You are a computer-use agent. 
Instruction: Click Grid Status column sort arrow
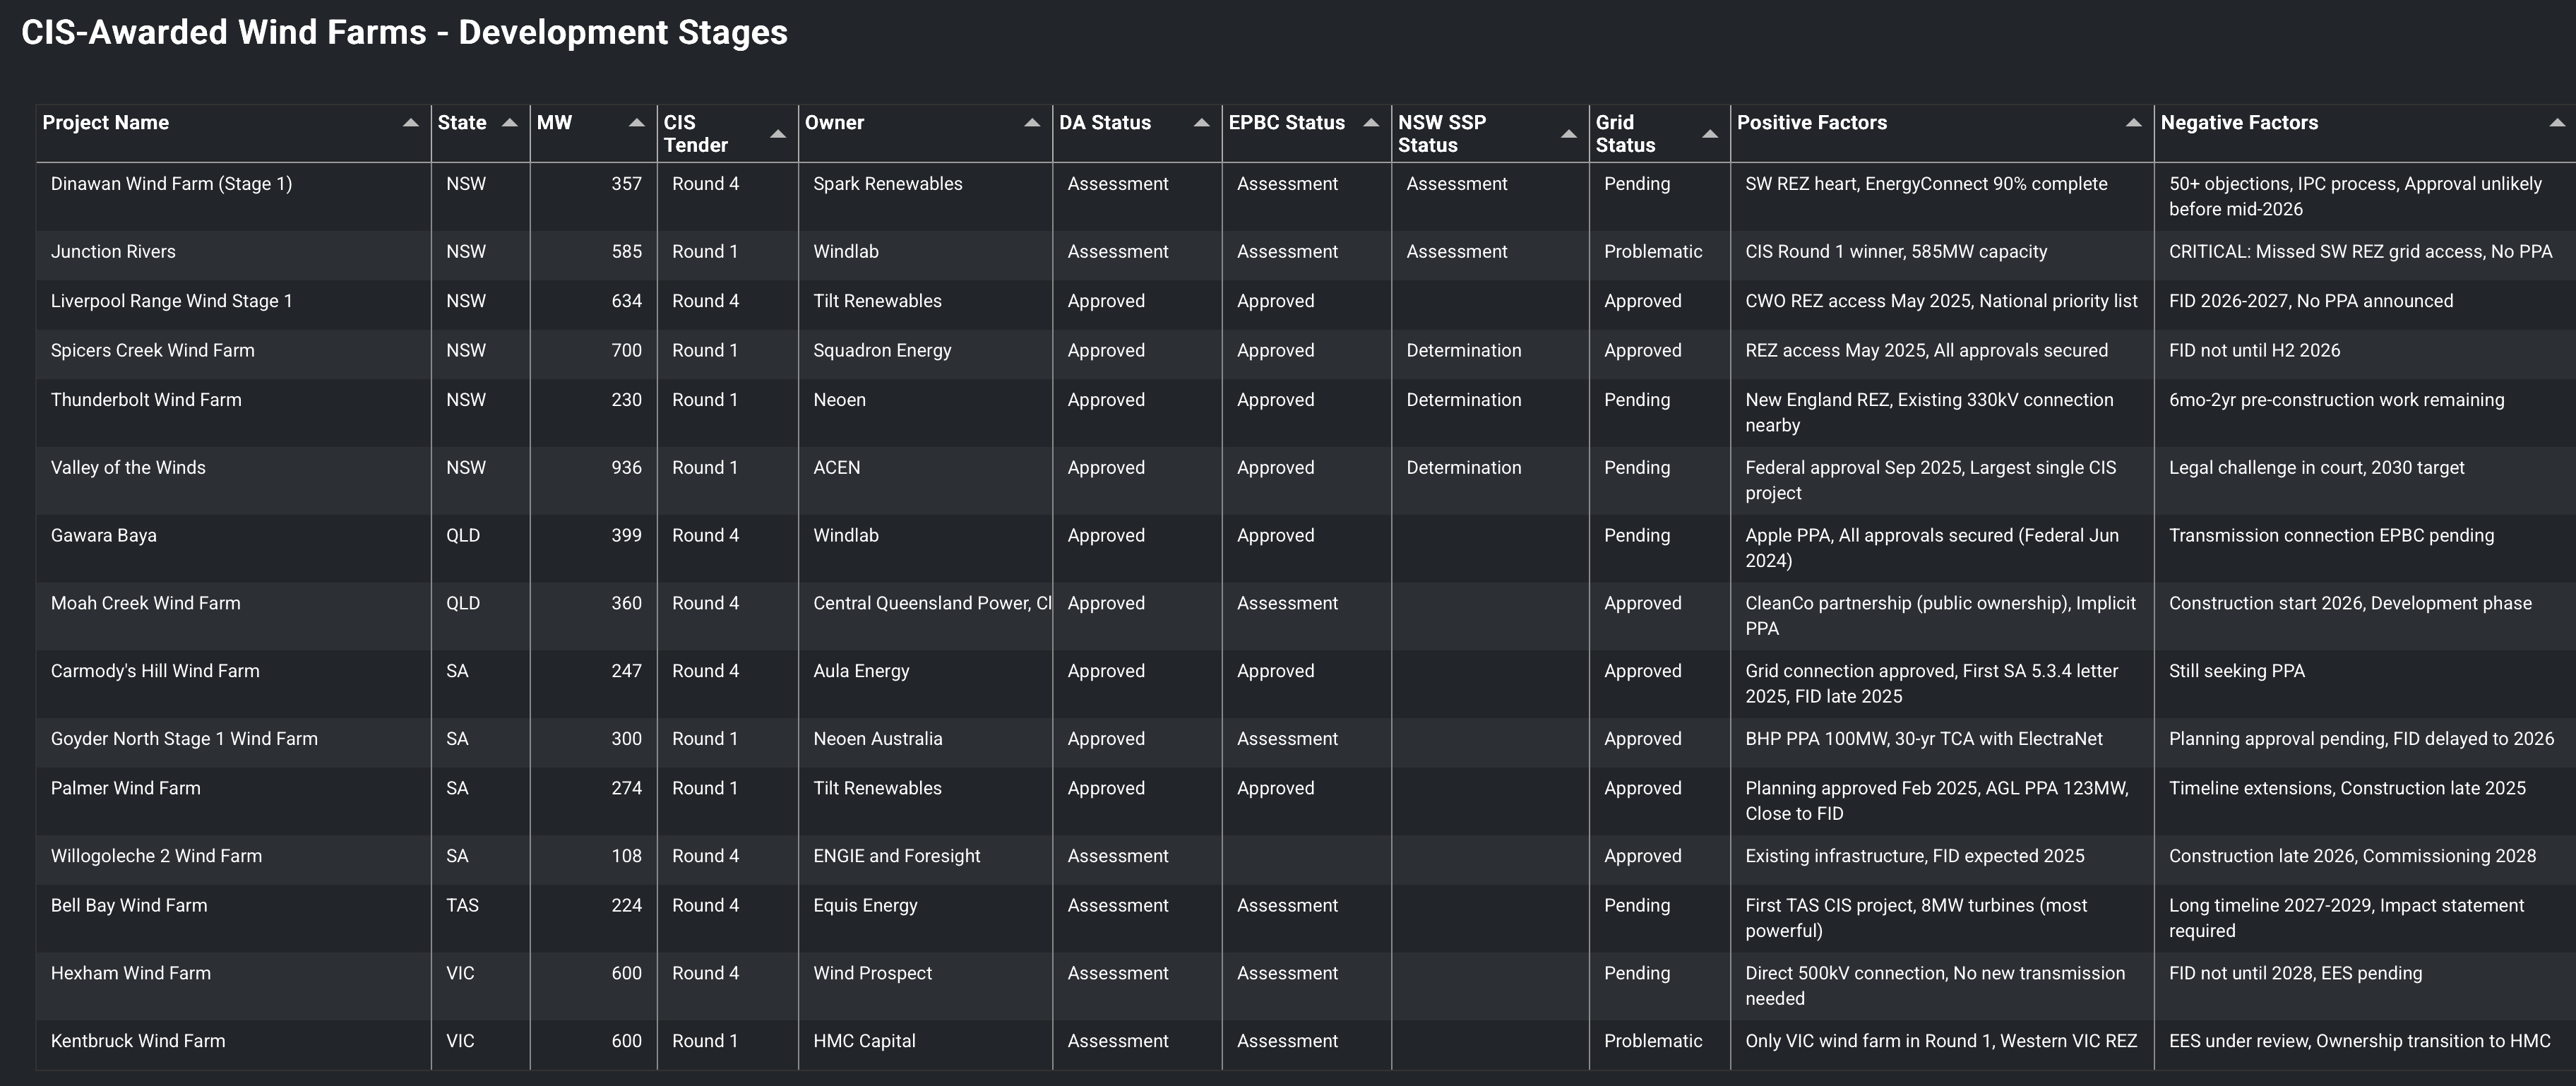(x=1710, y=134)
